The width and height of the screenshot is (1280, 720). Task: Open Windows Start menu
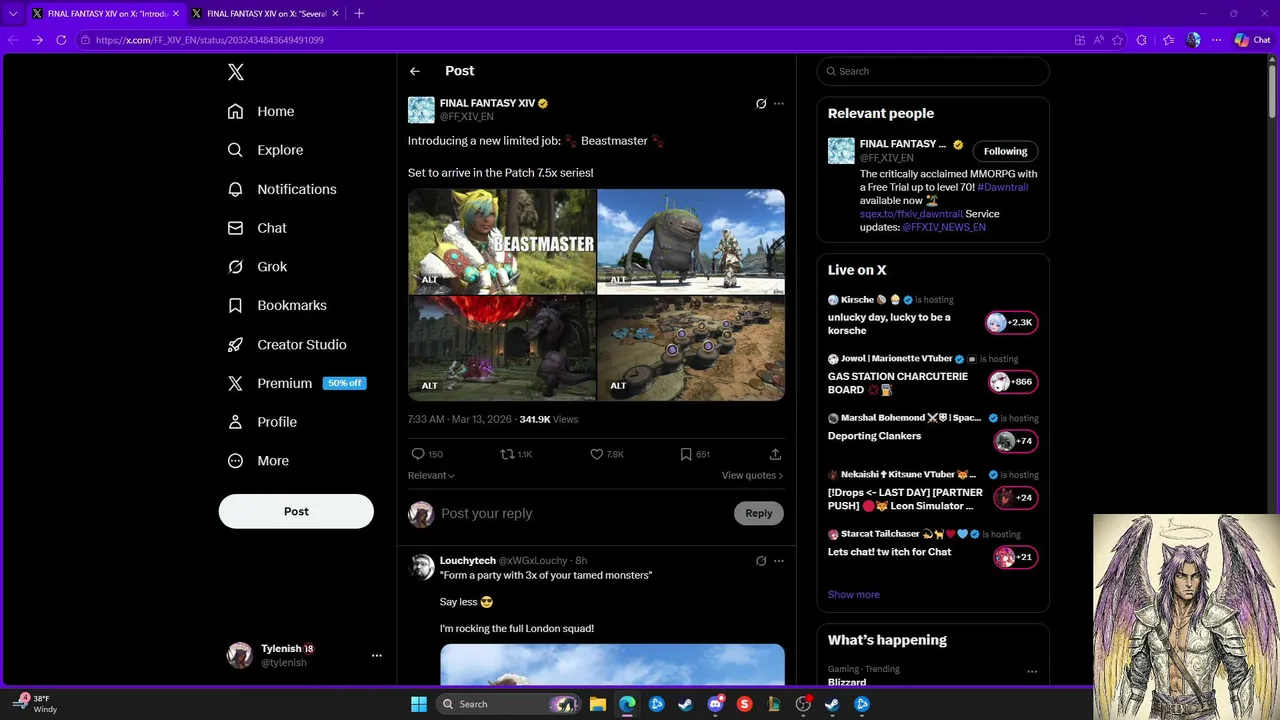tap(419, 704)
